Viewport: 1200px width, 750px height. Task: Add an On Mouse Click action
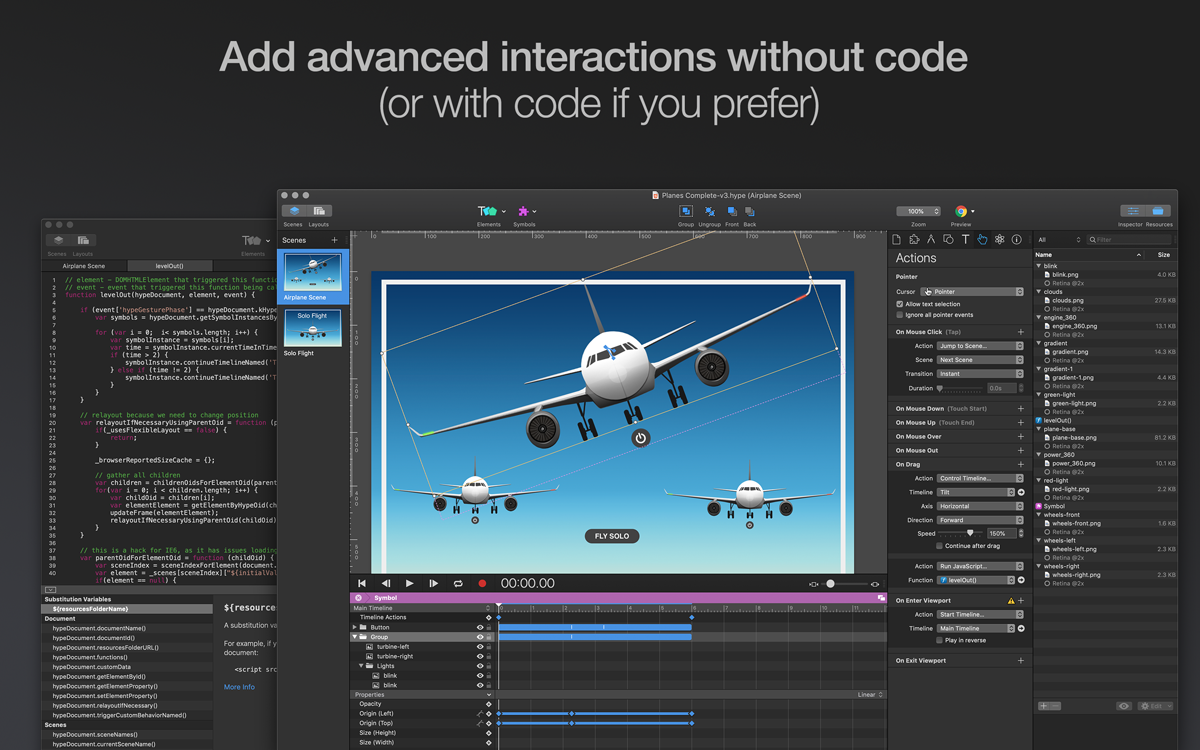(x=1021, y=332)
